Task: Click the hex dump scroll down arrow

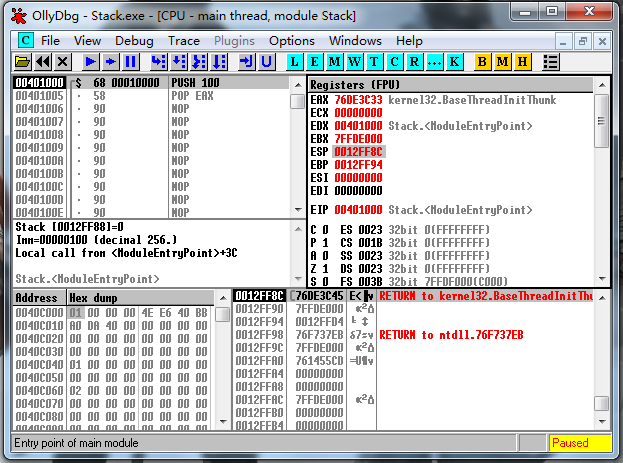Action: coord(223,422)
